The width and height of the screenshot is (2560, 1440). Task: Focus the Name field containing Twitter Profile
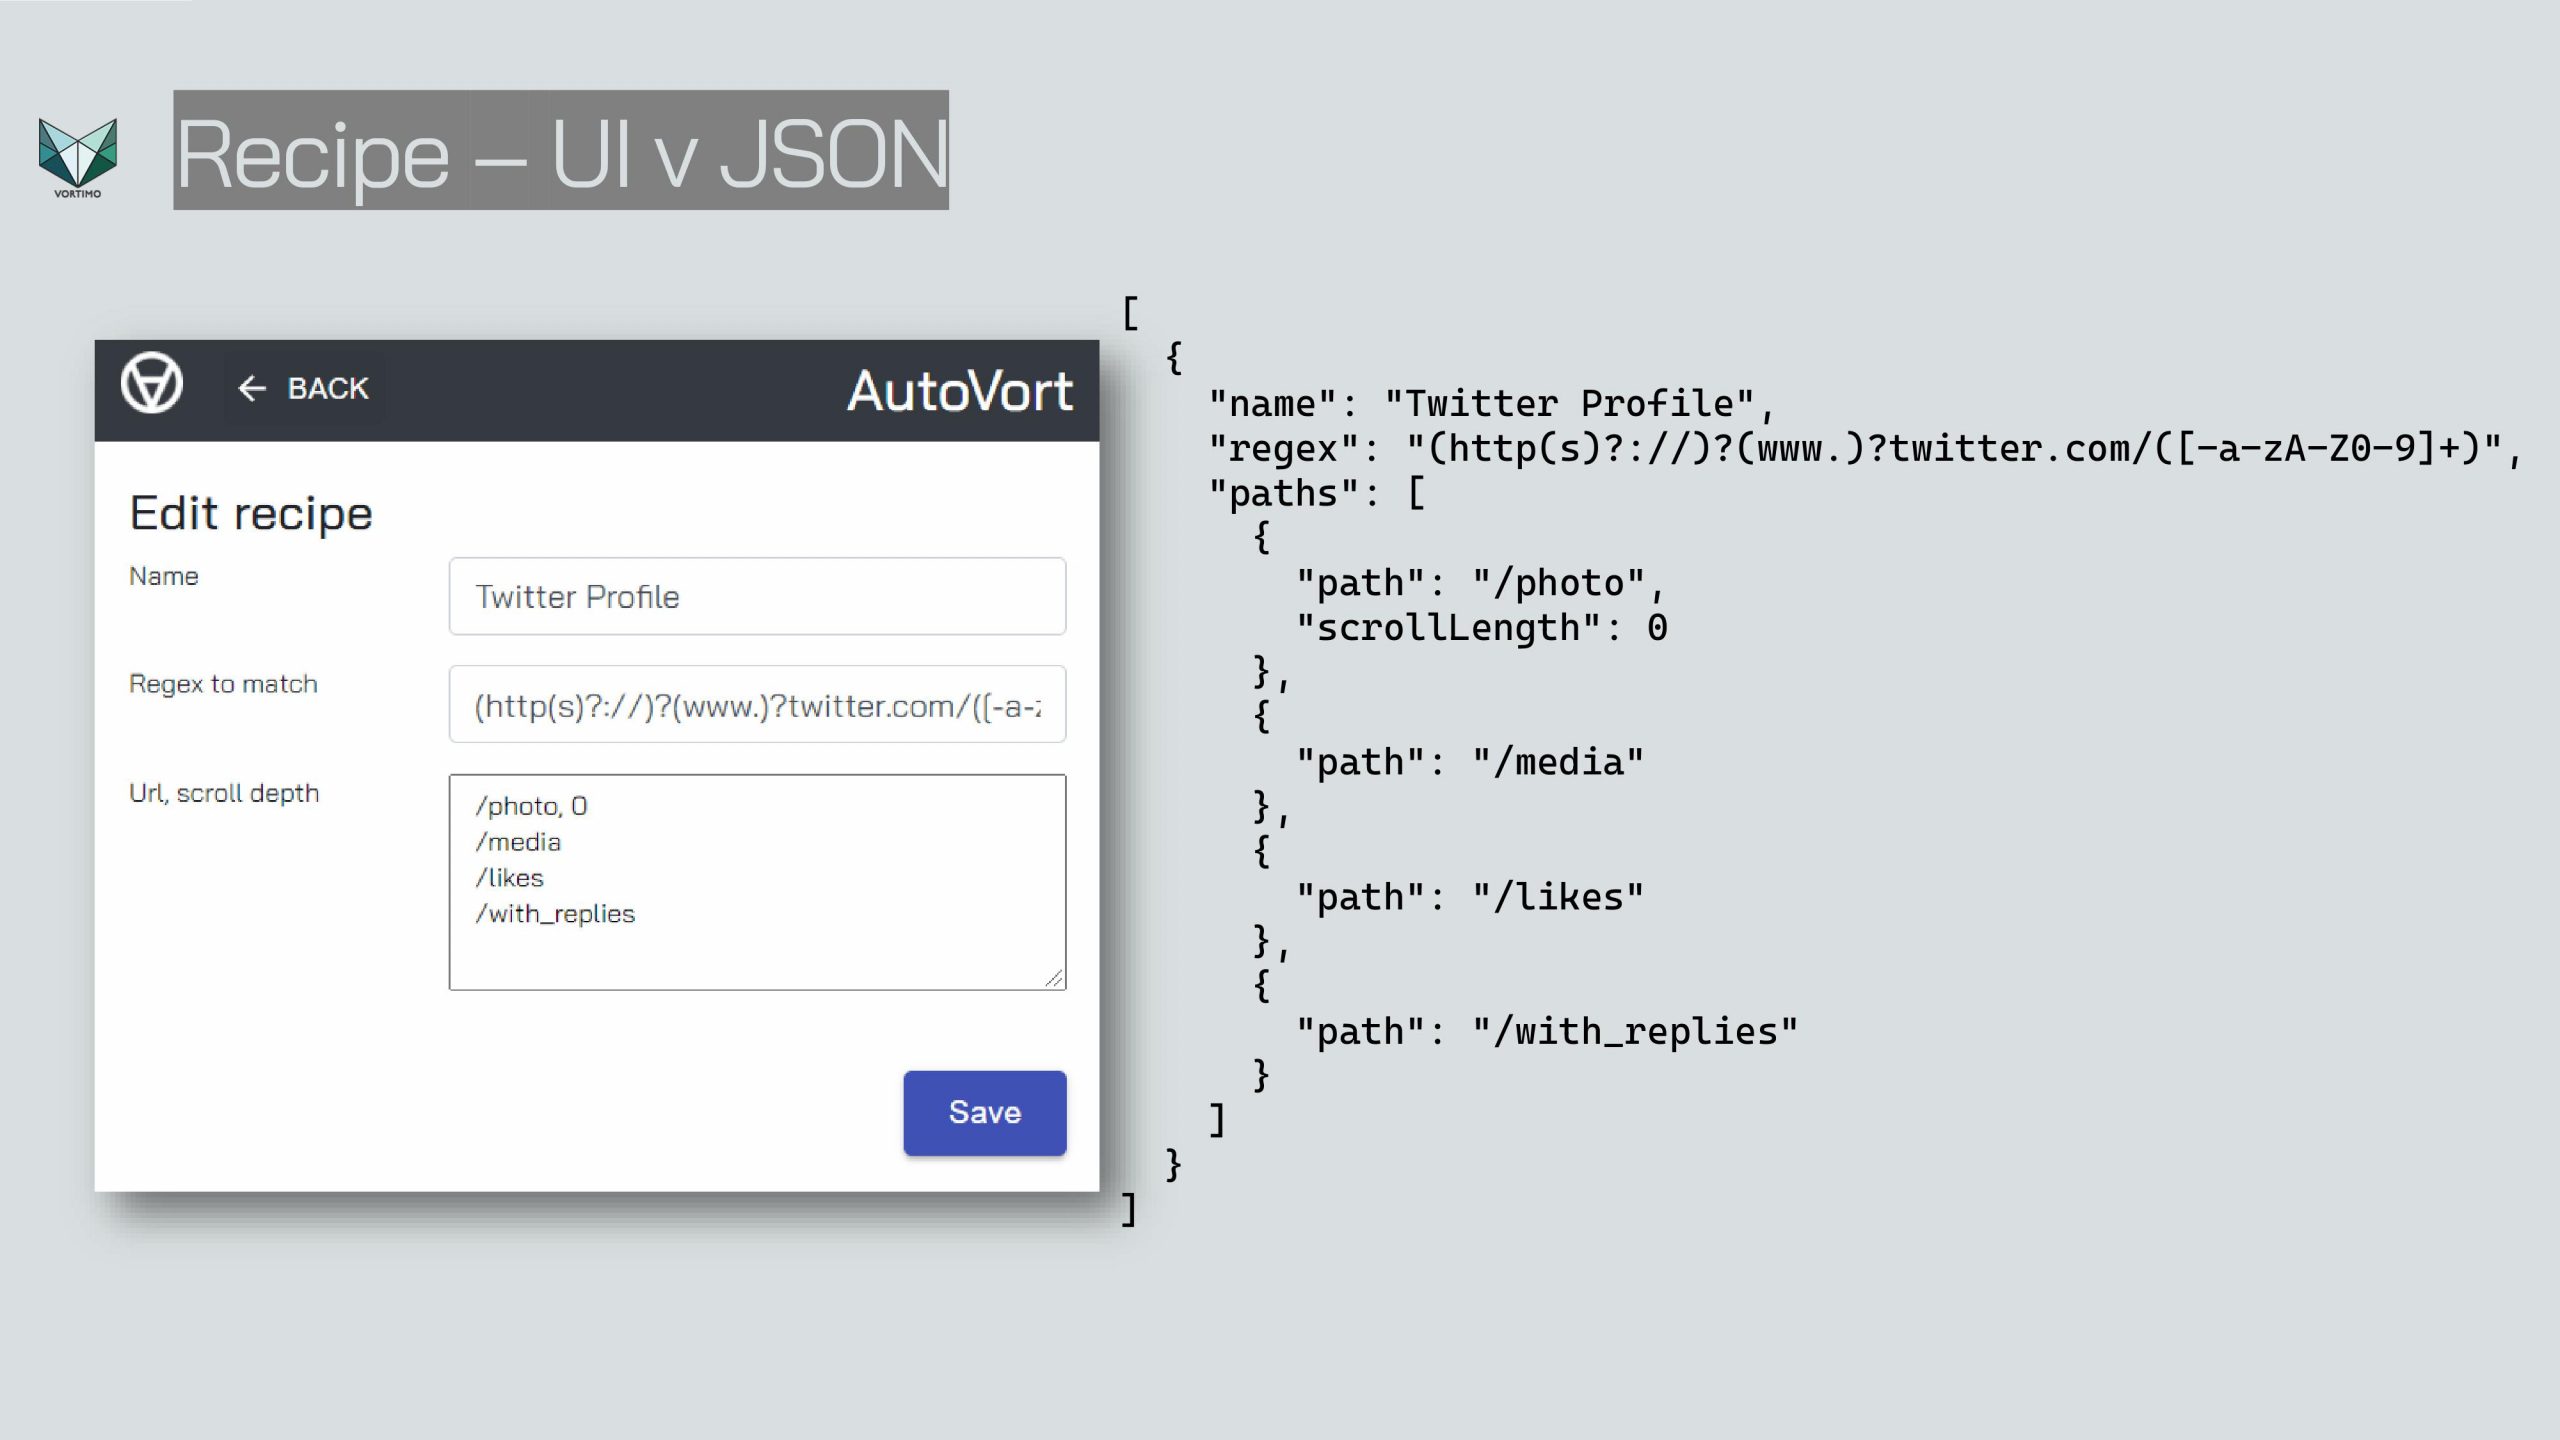click(757, 596)
